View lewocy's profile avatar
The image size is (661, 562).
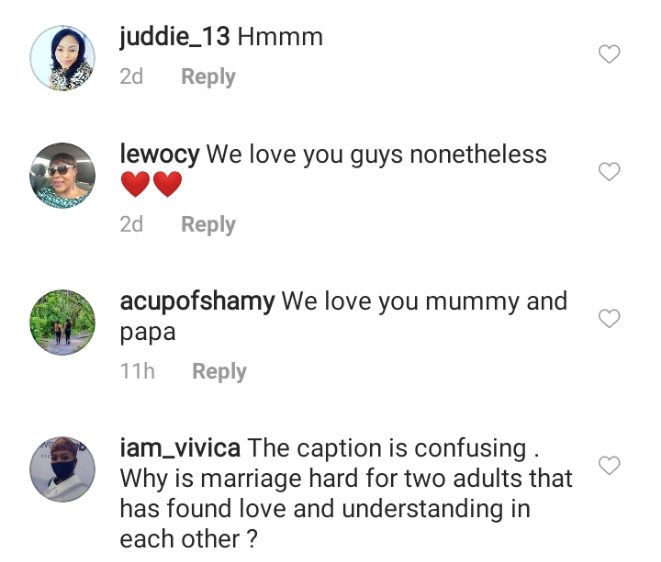(x=63, y=176)
